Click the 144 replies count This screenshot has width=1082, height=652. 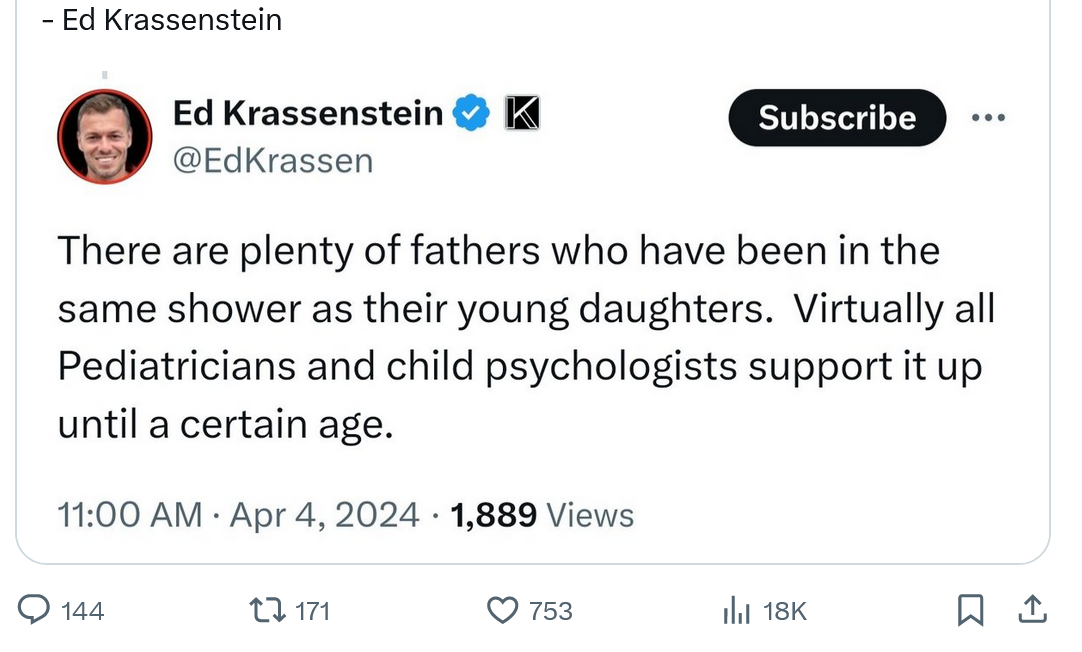tap(82, 610)
